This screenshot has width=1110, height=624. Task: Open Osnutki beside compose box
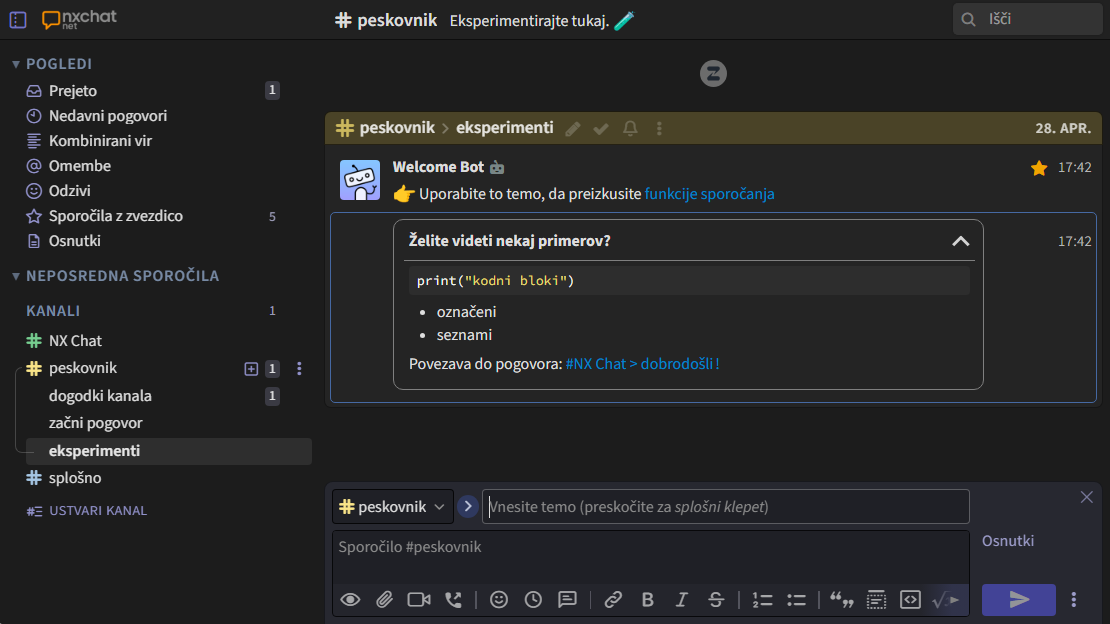tap(1007, 540)
